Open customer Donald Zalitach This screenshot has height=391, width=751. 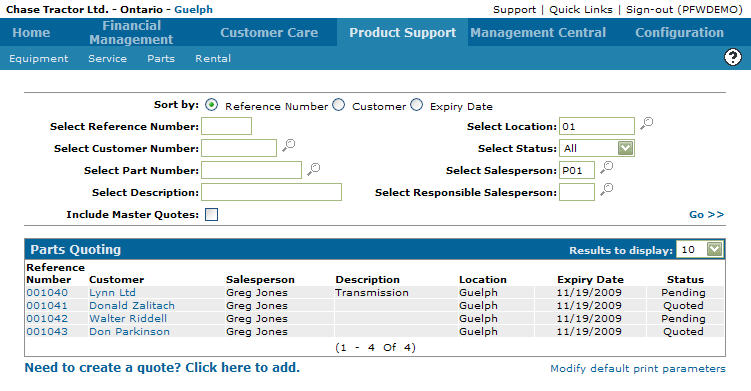click(x=132, y=305)
